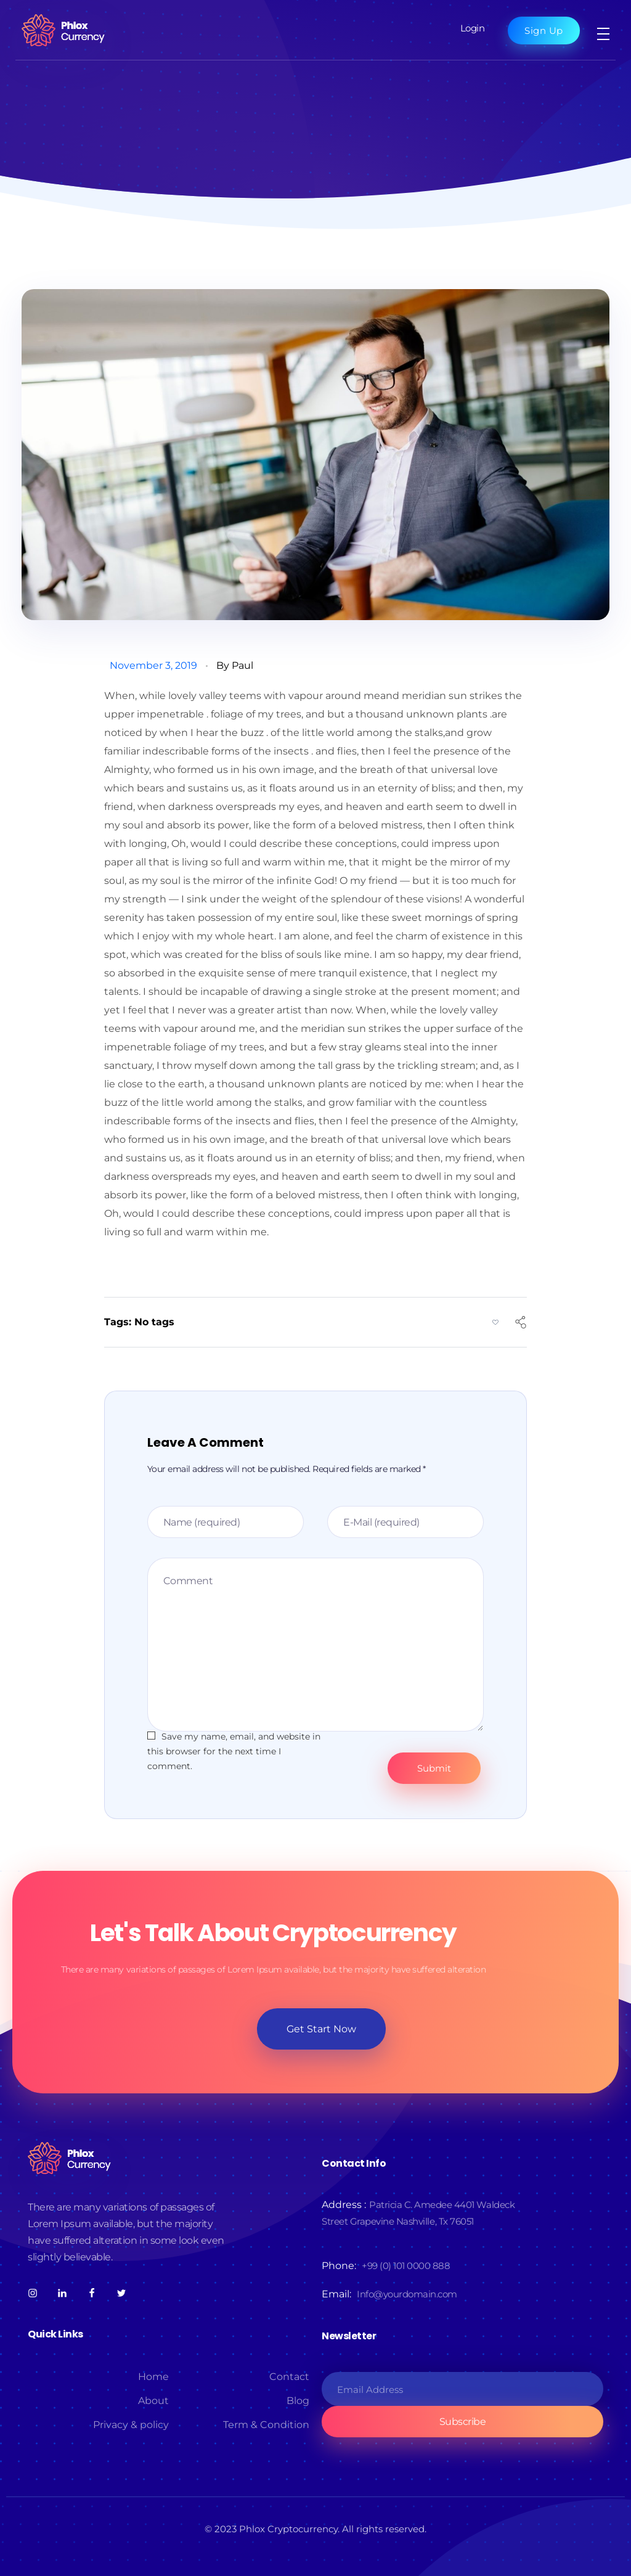Click the Login menu item
The image size is (631, 2576).
coord(472,29)
